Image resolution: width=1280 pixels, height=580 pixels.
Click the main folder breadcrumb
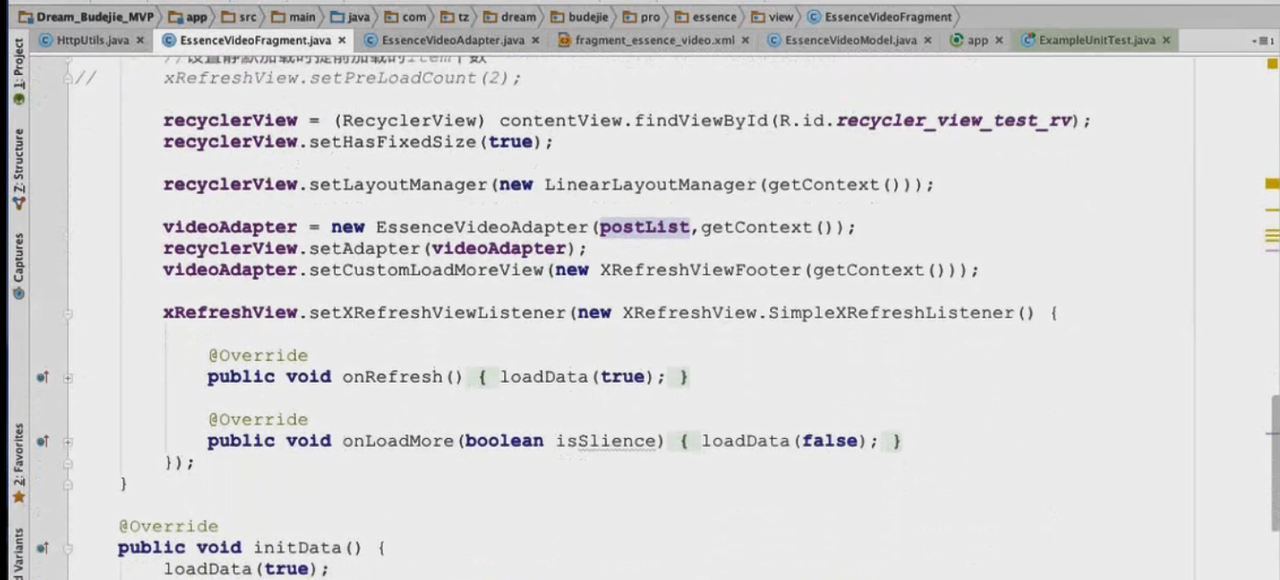(293, 17)
